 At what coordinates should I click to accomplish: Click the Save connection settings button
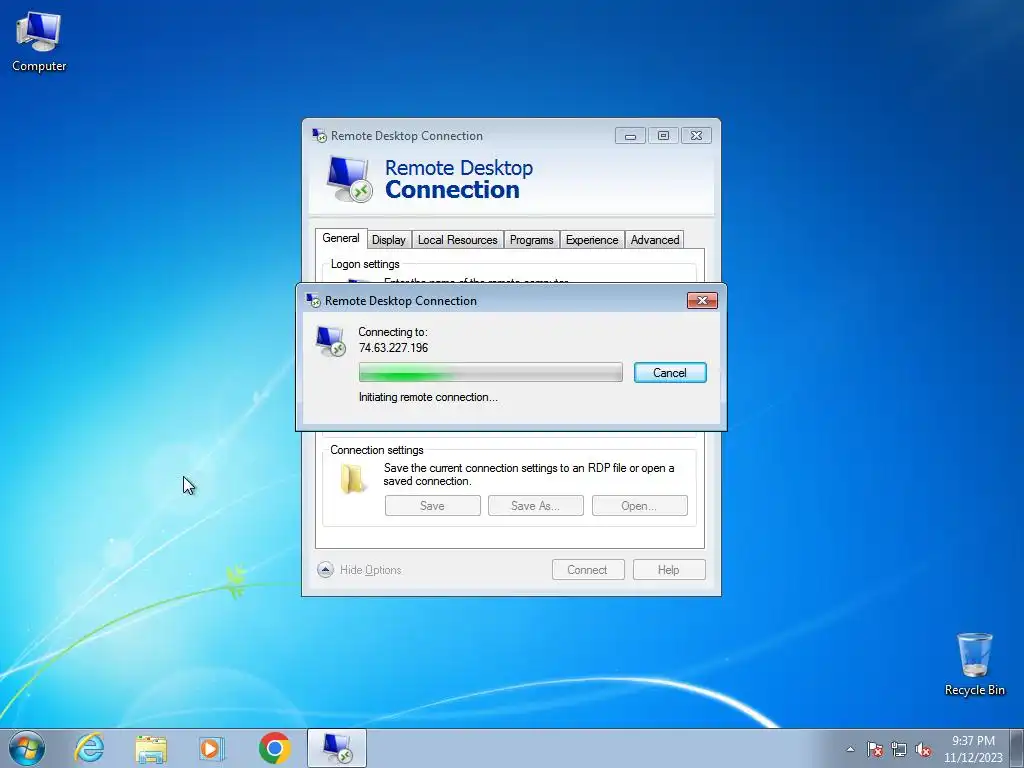point(432,505)
